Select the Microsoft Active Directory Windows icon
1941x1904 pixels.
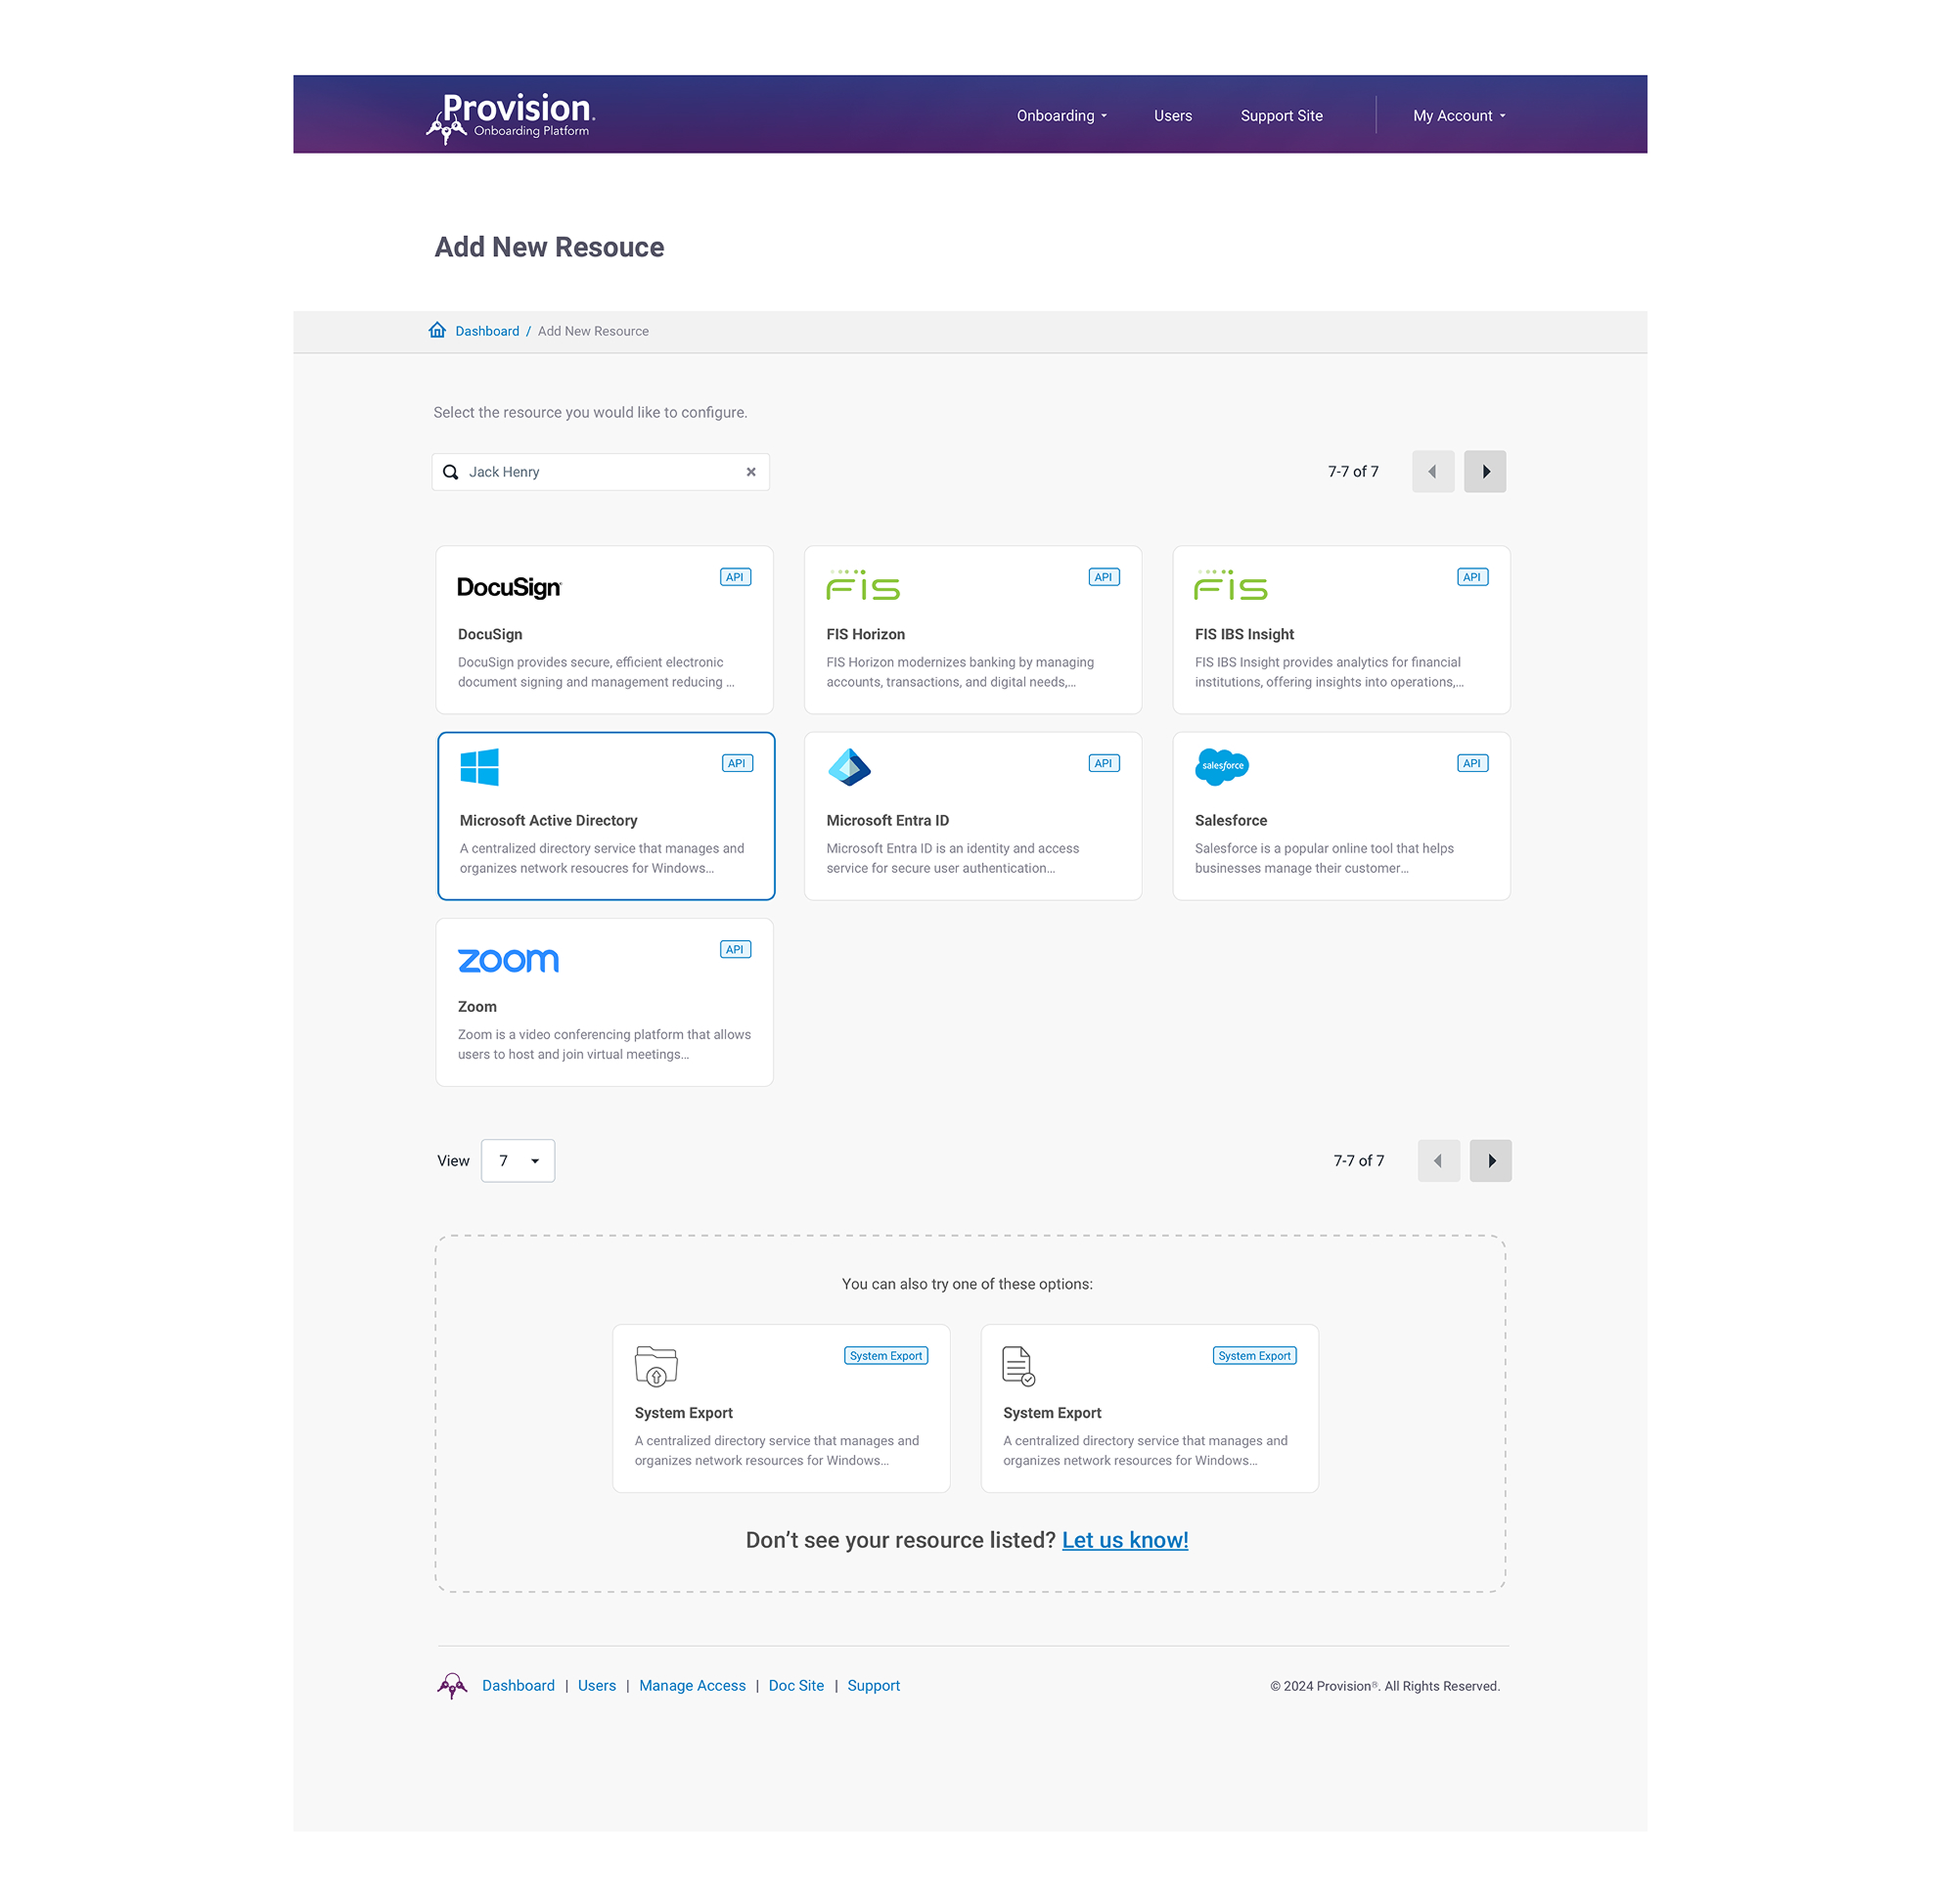(479, 767)
